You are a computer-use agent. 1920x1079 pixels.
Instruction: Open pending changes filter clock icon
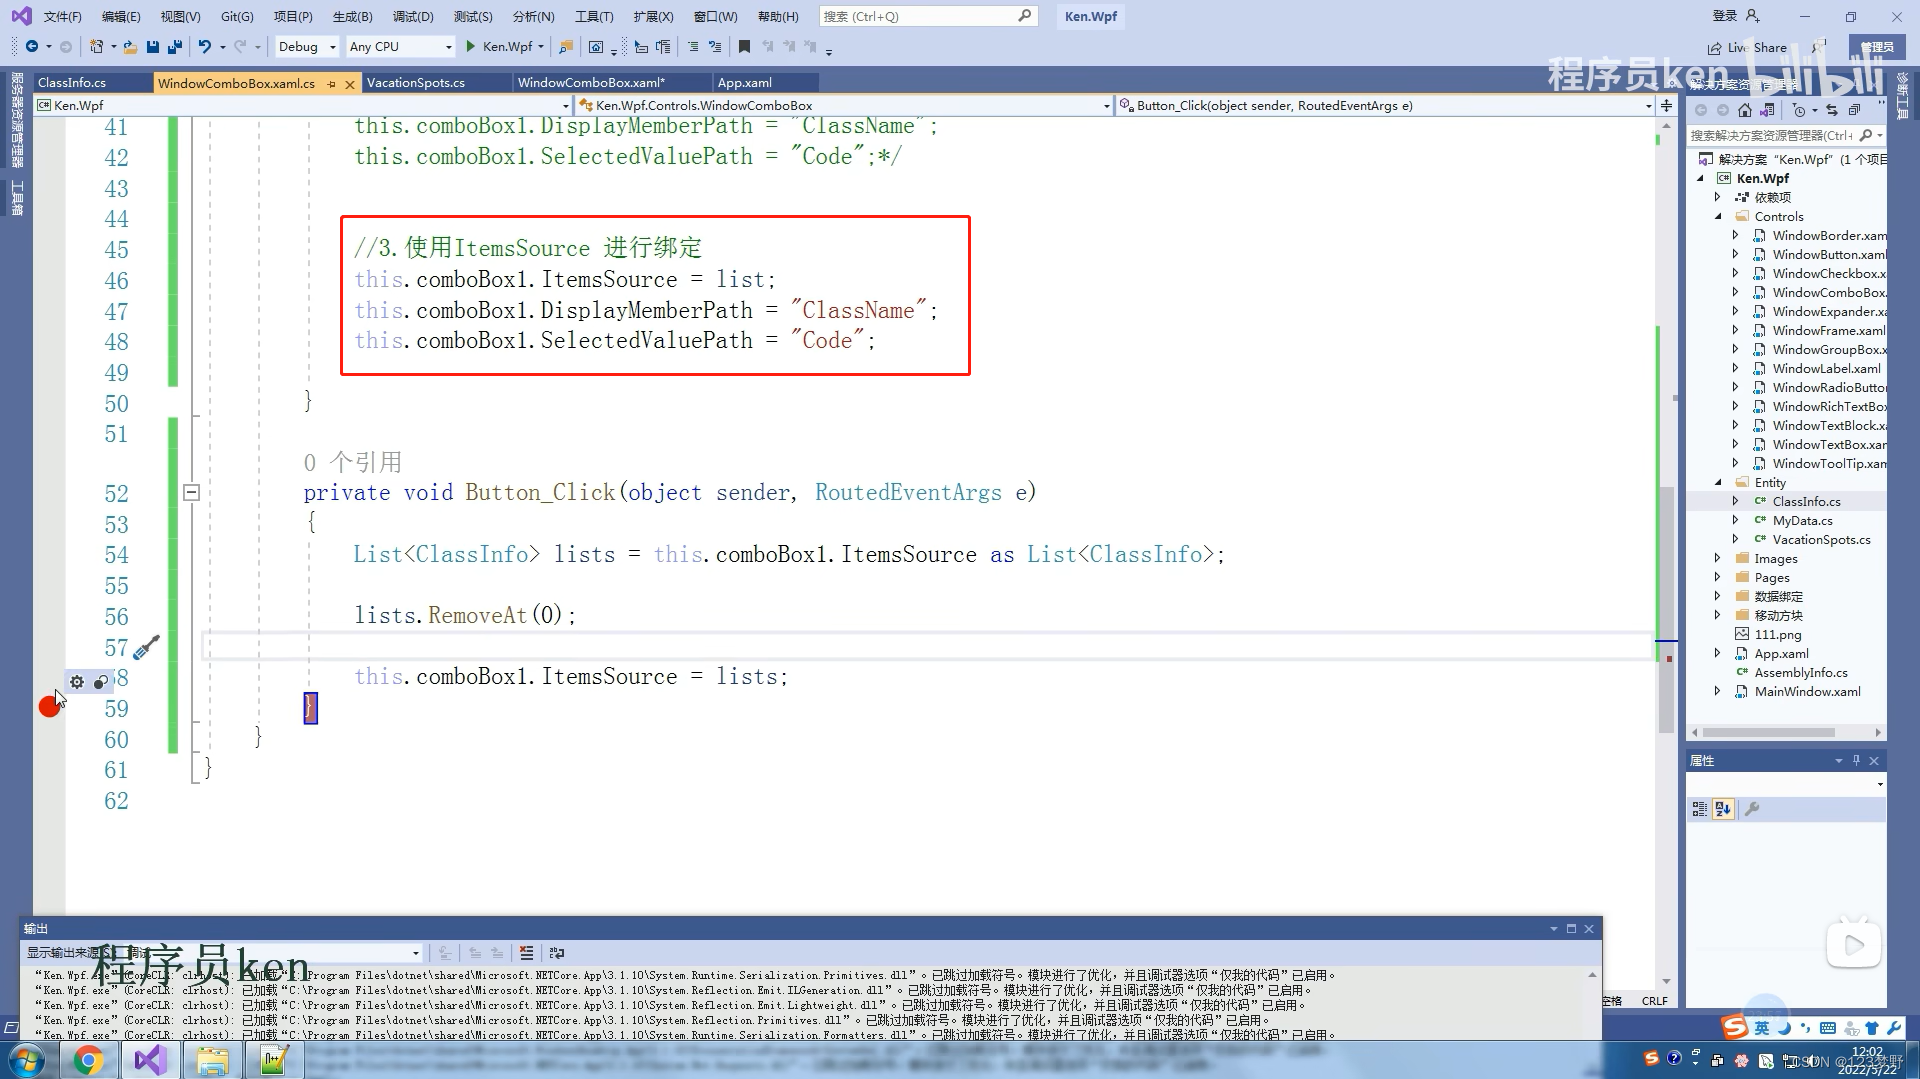point(1799,110)
